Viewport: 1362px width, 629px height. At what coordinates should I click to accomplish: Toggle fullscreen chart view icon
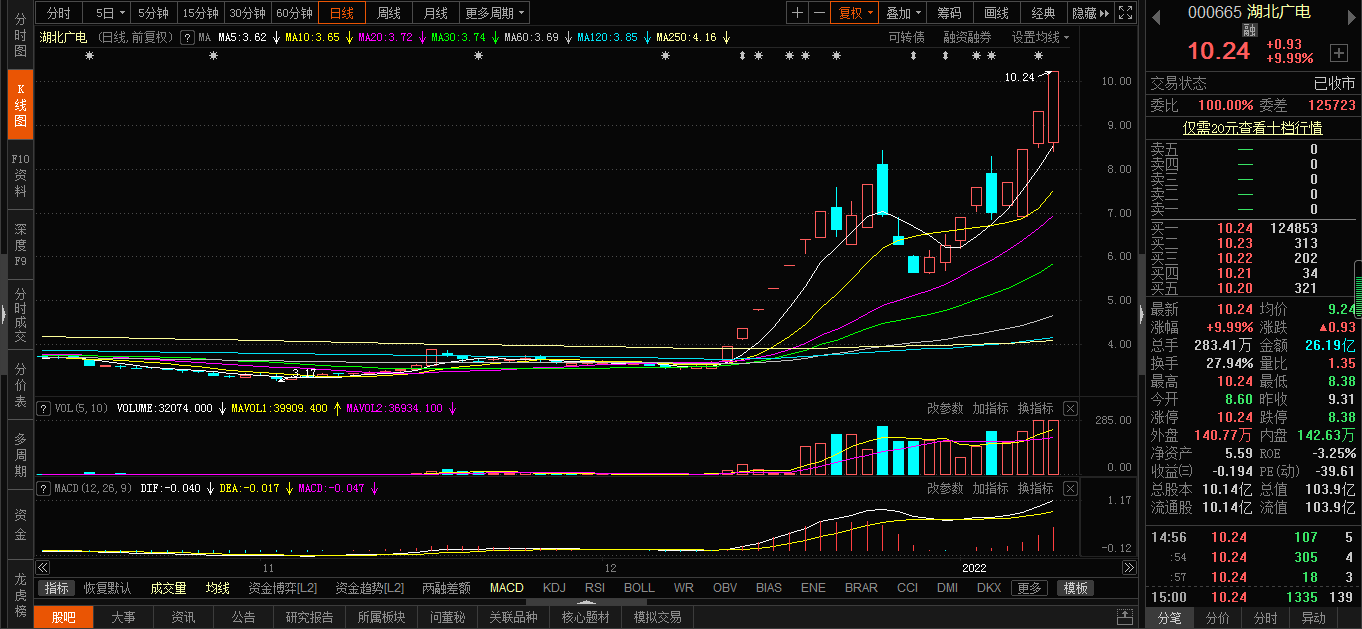pos(1125,13)
